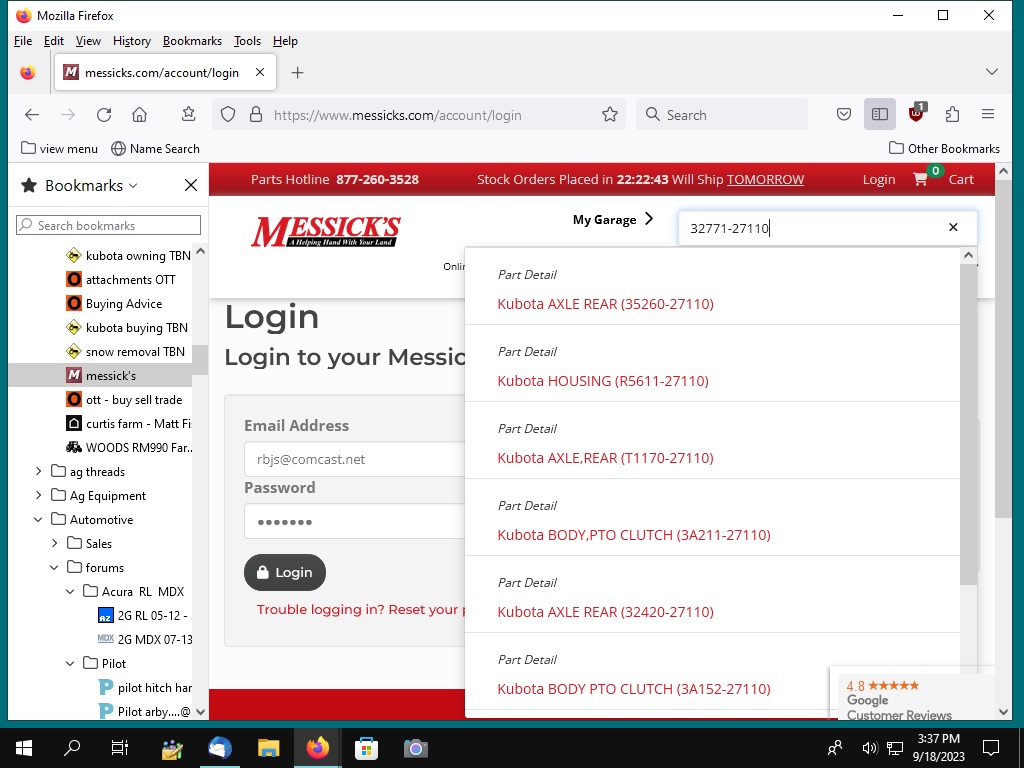Open the 2G RL 05-12 bookmark
Image resolution: width=1024 pixels, height=768 pixels.
tap(144, 615)
